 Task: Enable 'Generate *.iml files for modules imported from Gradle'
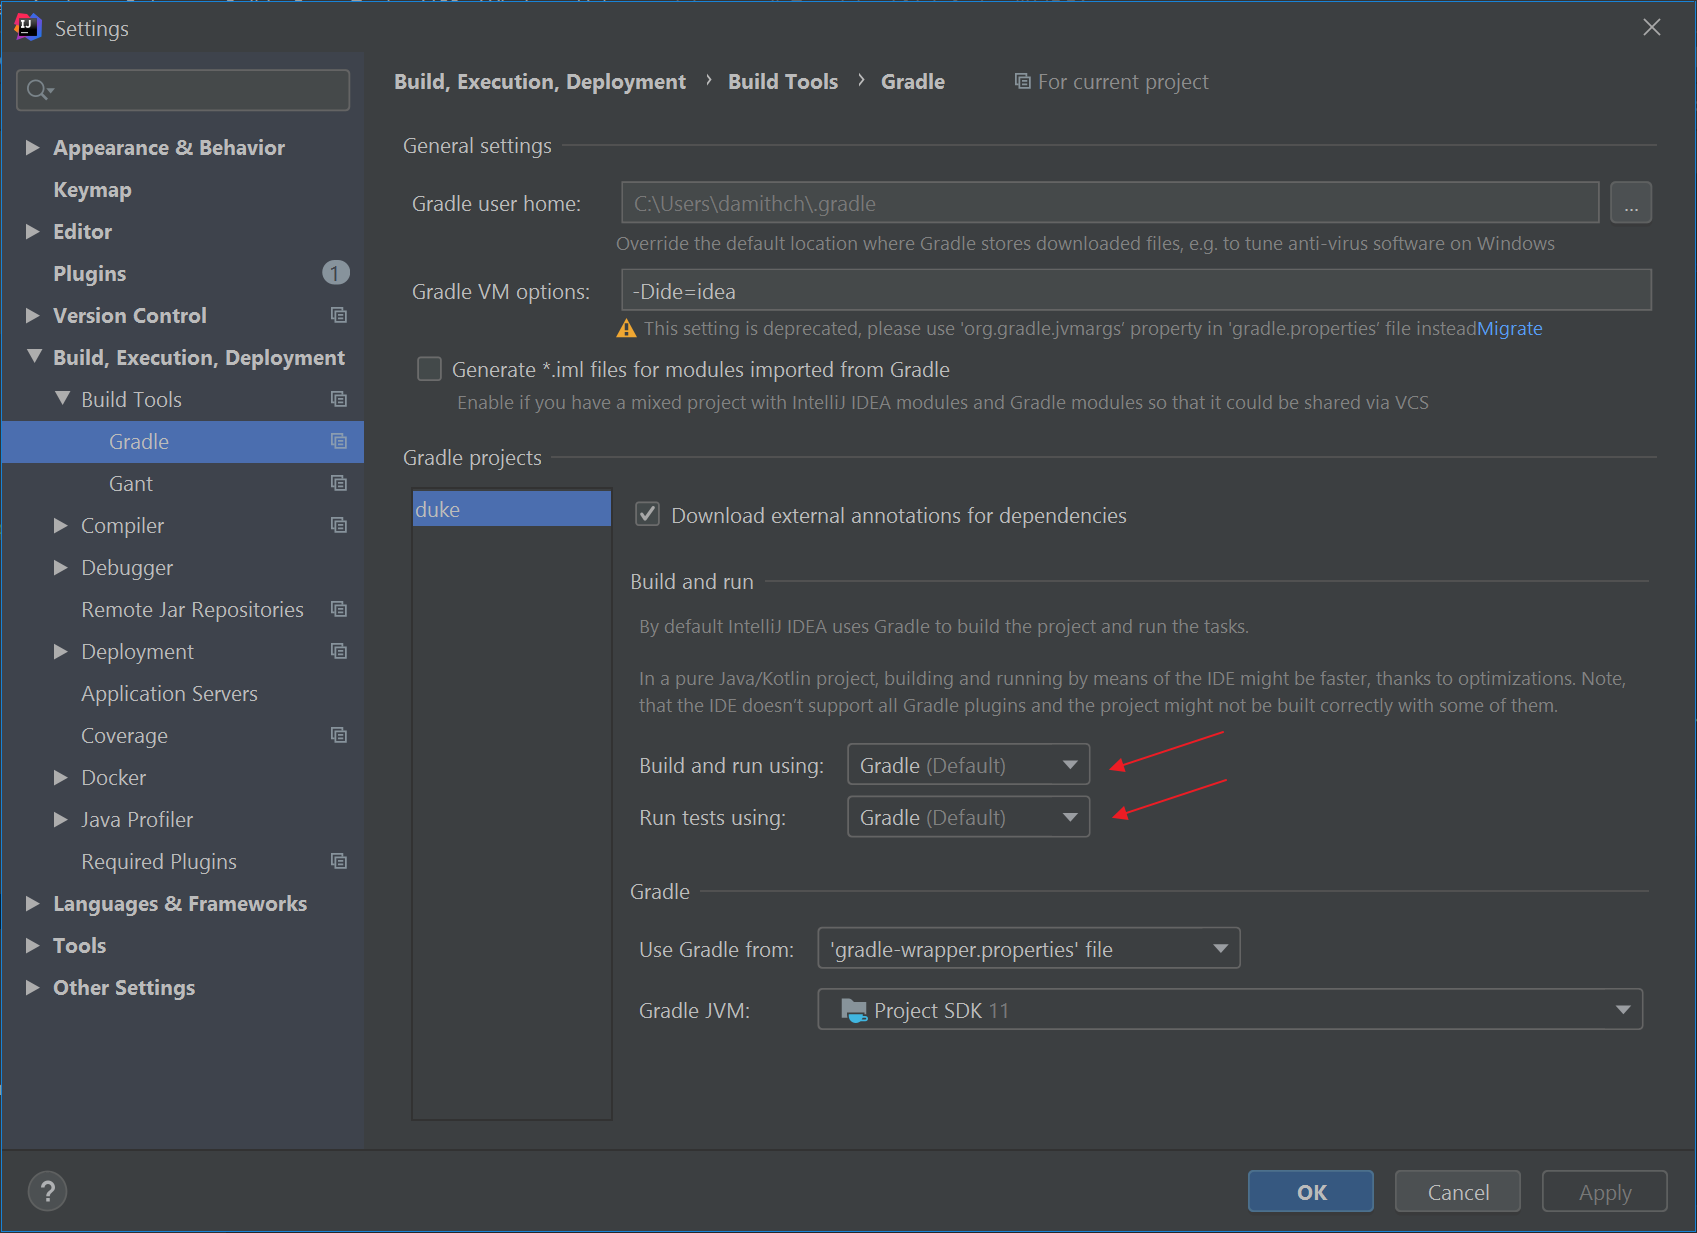[429, 368]
